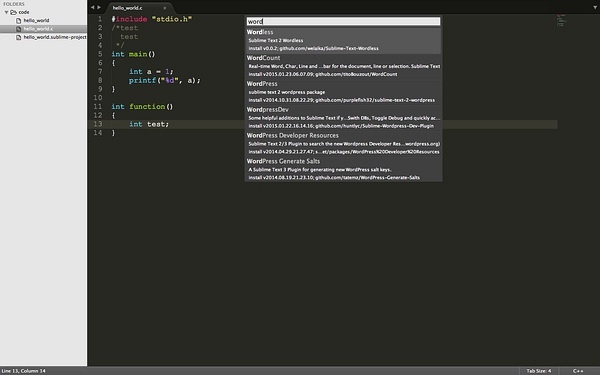This screenshot has width=600, height=375.
Task: Open hello_world file in sidebar
Action: click(x=36, y=21)
